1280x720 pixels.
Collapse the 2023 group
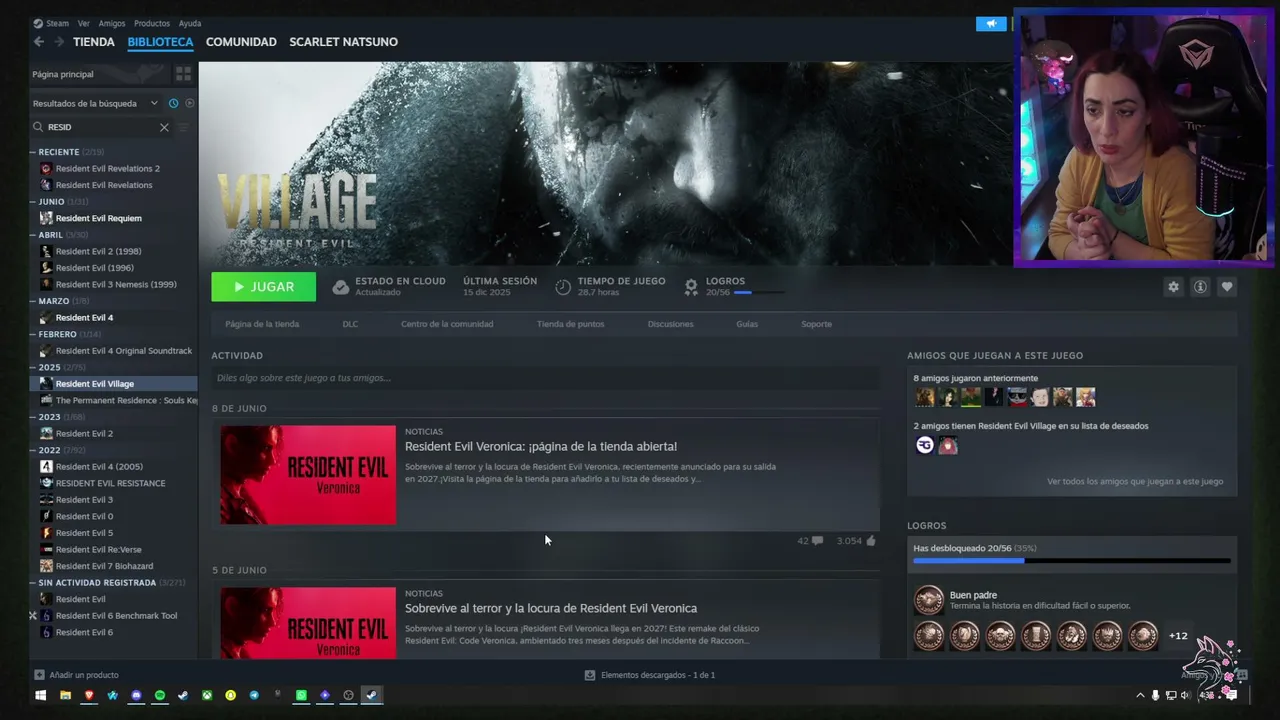pyautogui.click(x=33, y=417)
